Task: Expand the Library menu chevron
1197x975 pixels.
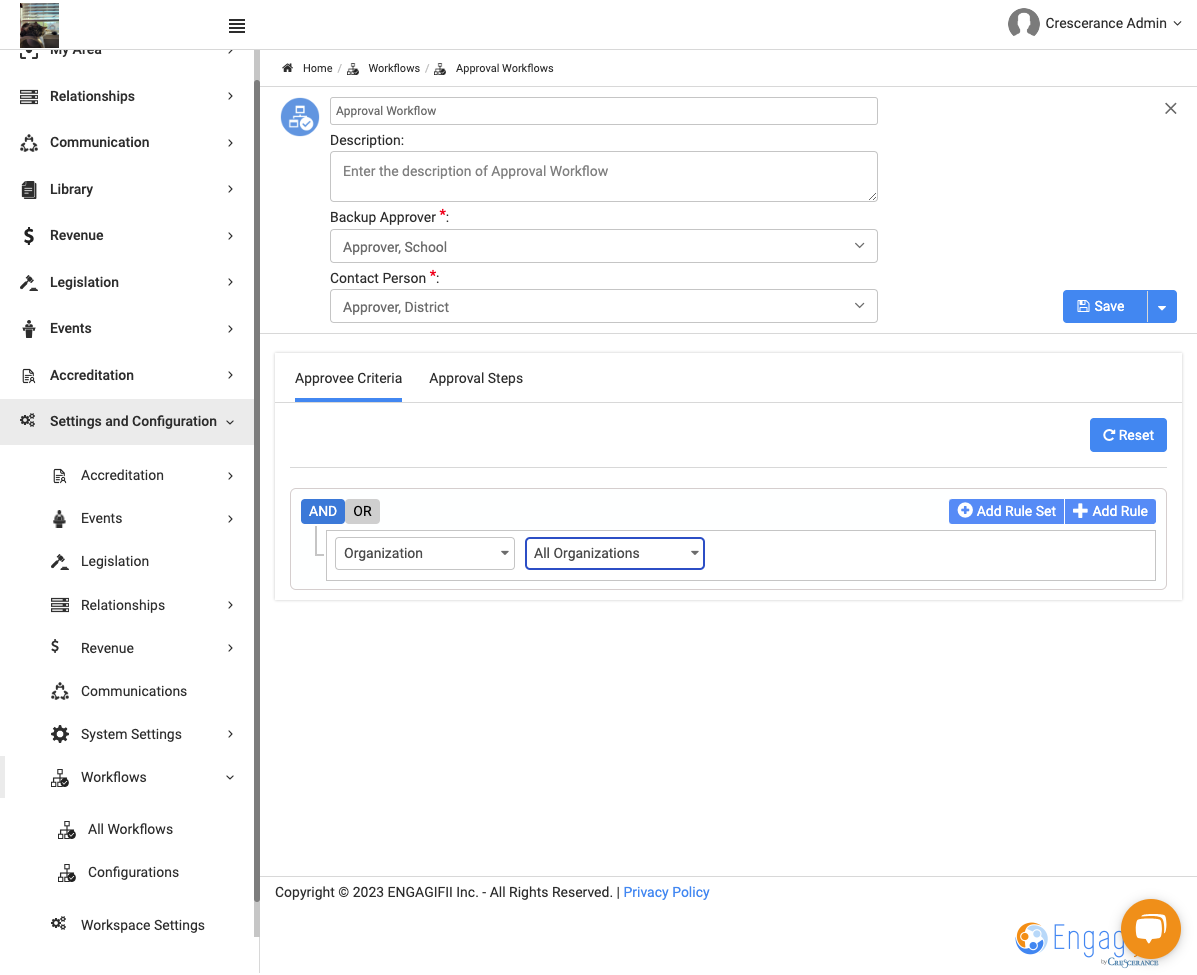Action: click(x=230, y=189)
